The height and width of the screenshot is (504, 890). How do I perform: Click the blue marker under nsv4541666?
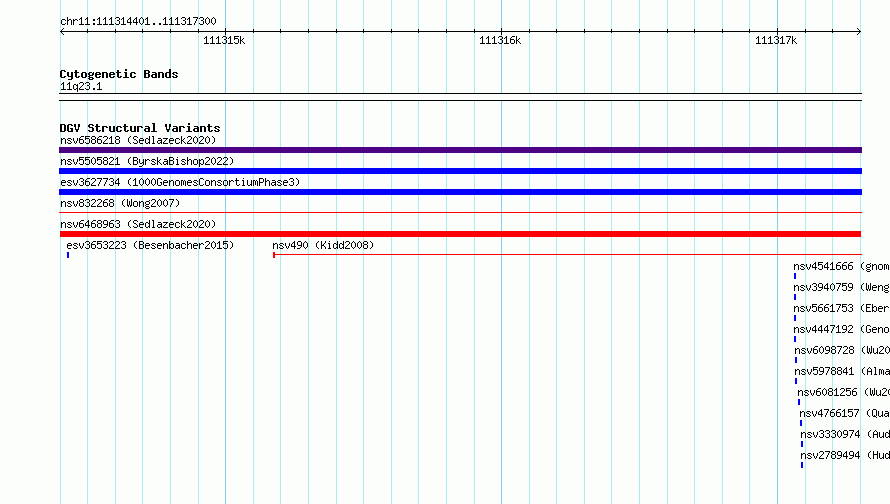795,276
